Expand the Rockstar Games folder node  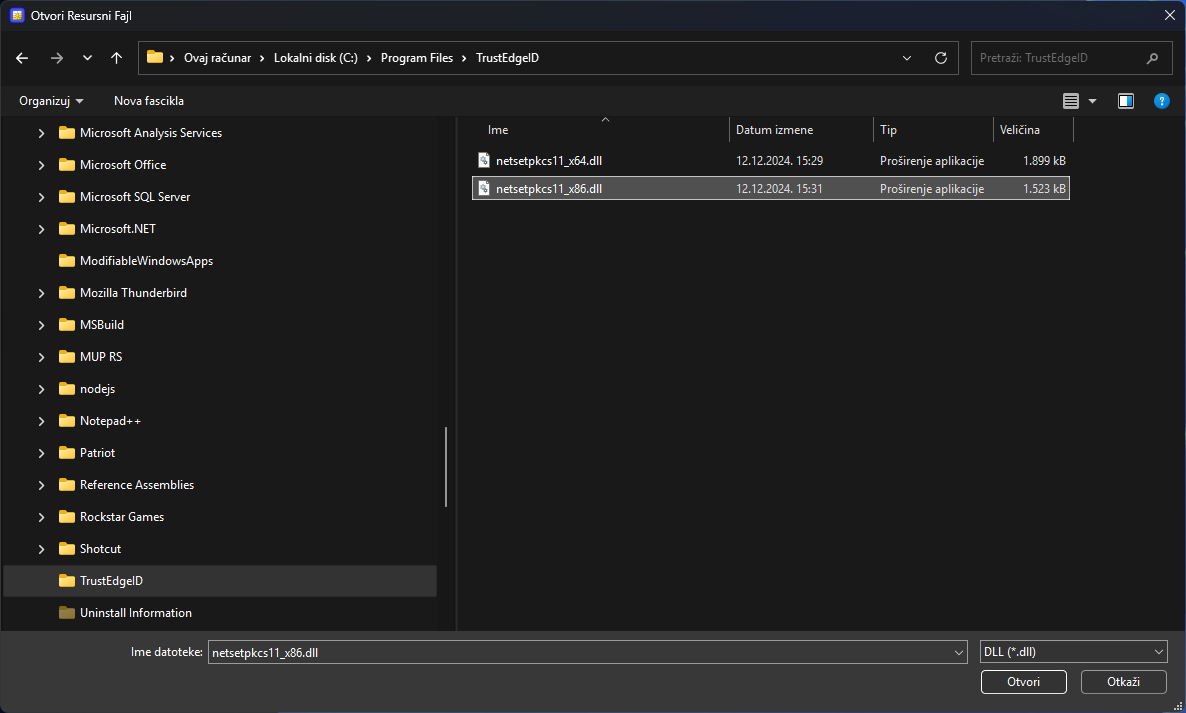pyautogui.click(x=42, y=517)
